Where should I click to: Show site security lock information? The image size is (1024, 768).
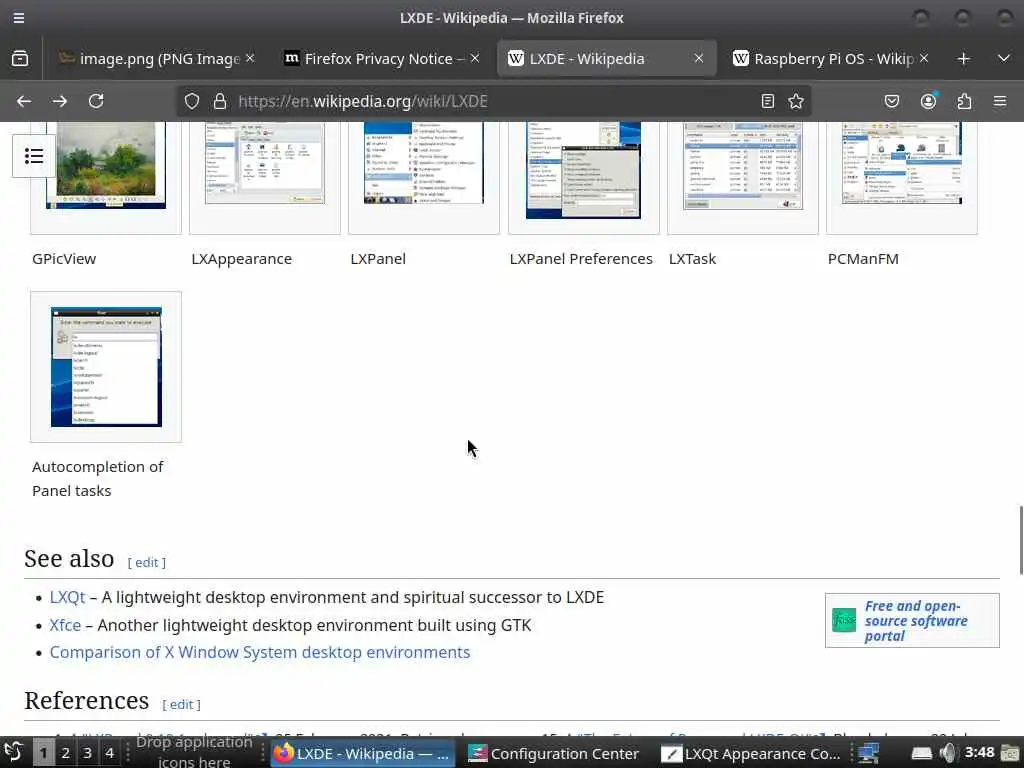[x=219, y=101]
